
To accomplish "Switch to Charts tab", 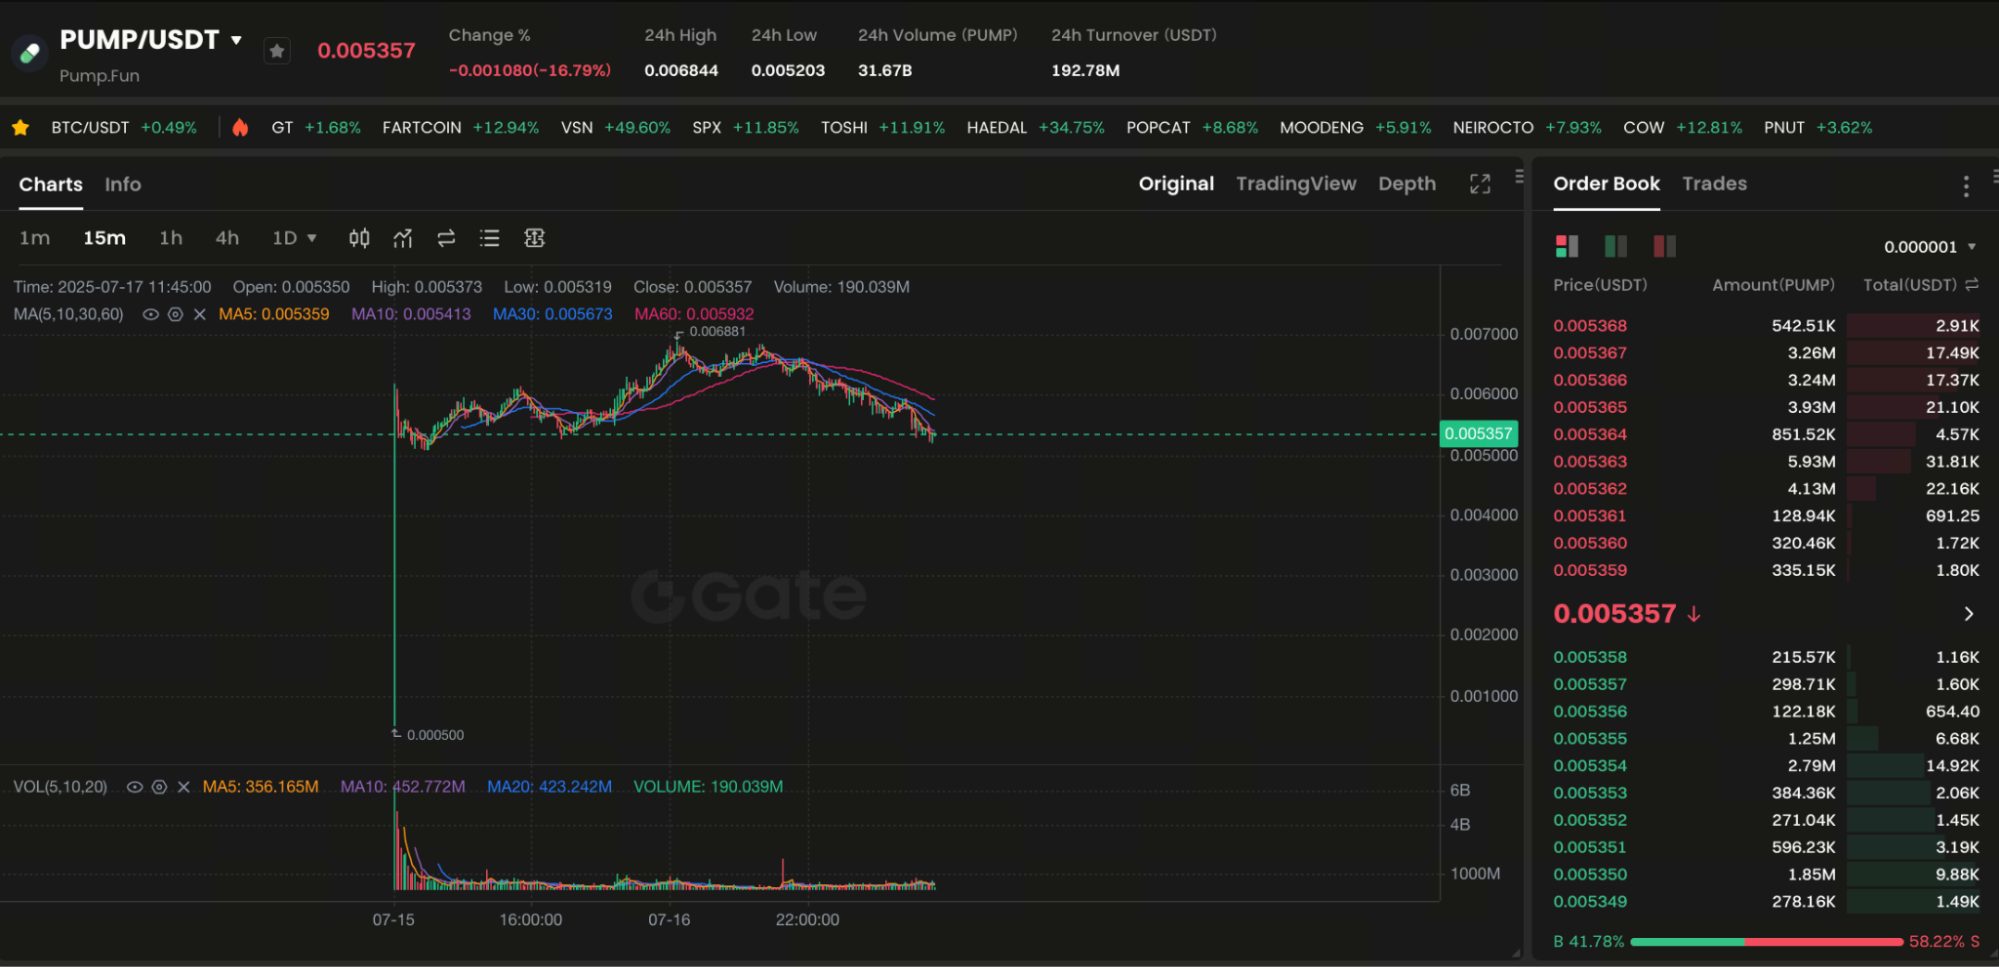I will 51,185.
